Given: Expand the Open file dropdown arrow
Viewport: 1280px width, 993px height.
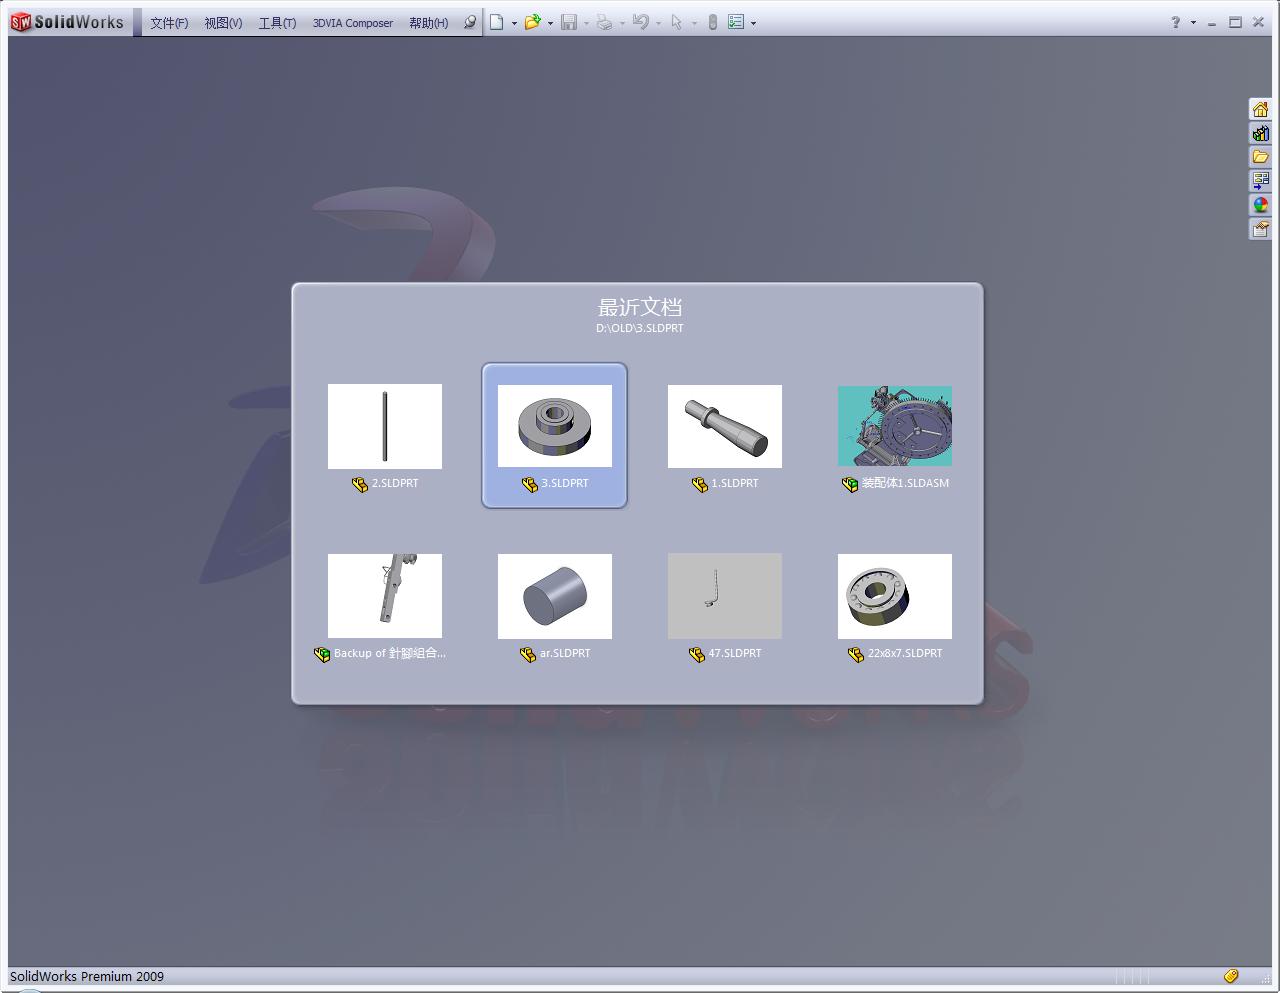Looking at the screenshot, I should pyautogui.click(x=550, y=23).
